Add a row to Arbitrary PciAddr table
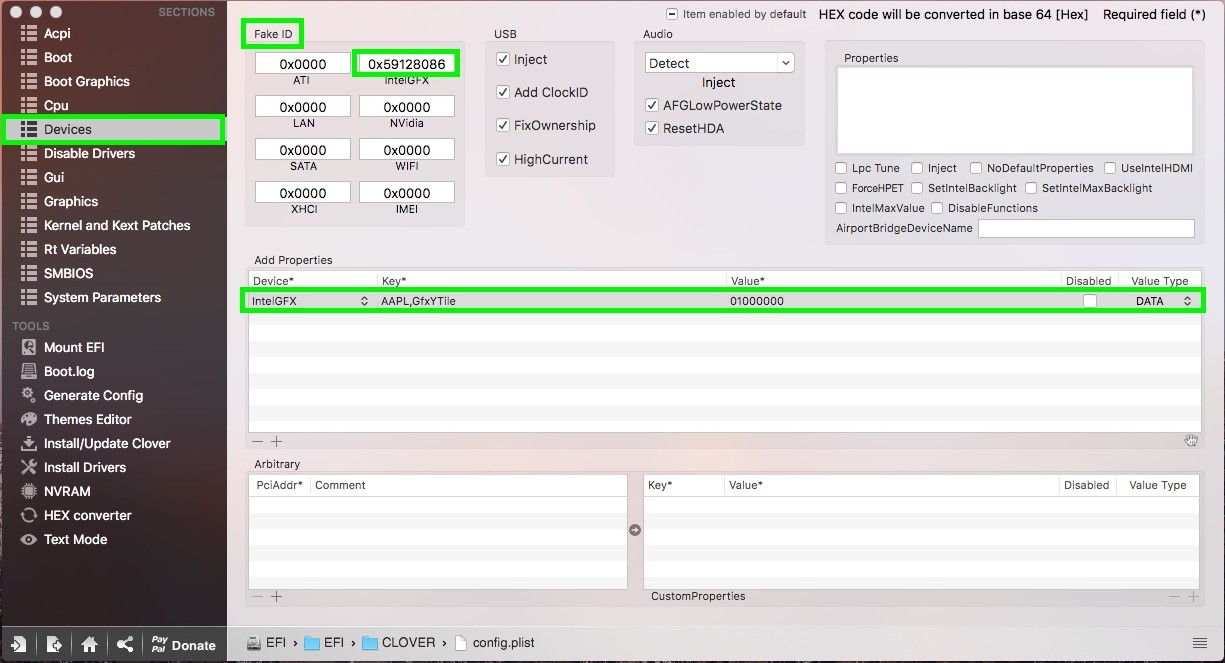Viewport: 1225px width, 663px height. (276, 596)
